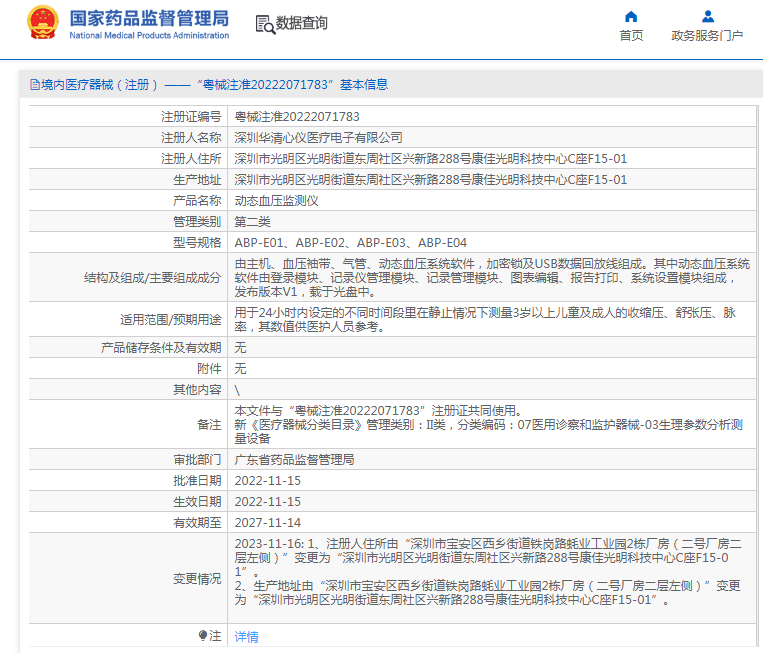Select 无 value in 附件 row
This screenshot has height=653, width=763.
[x=240, y=368]
